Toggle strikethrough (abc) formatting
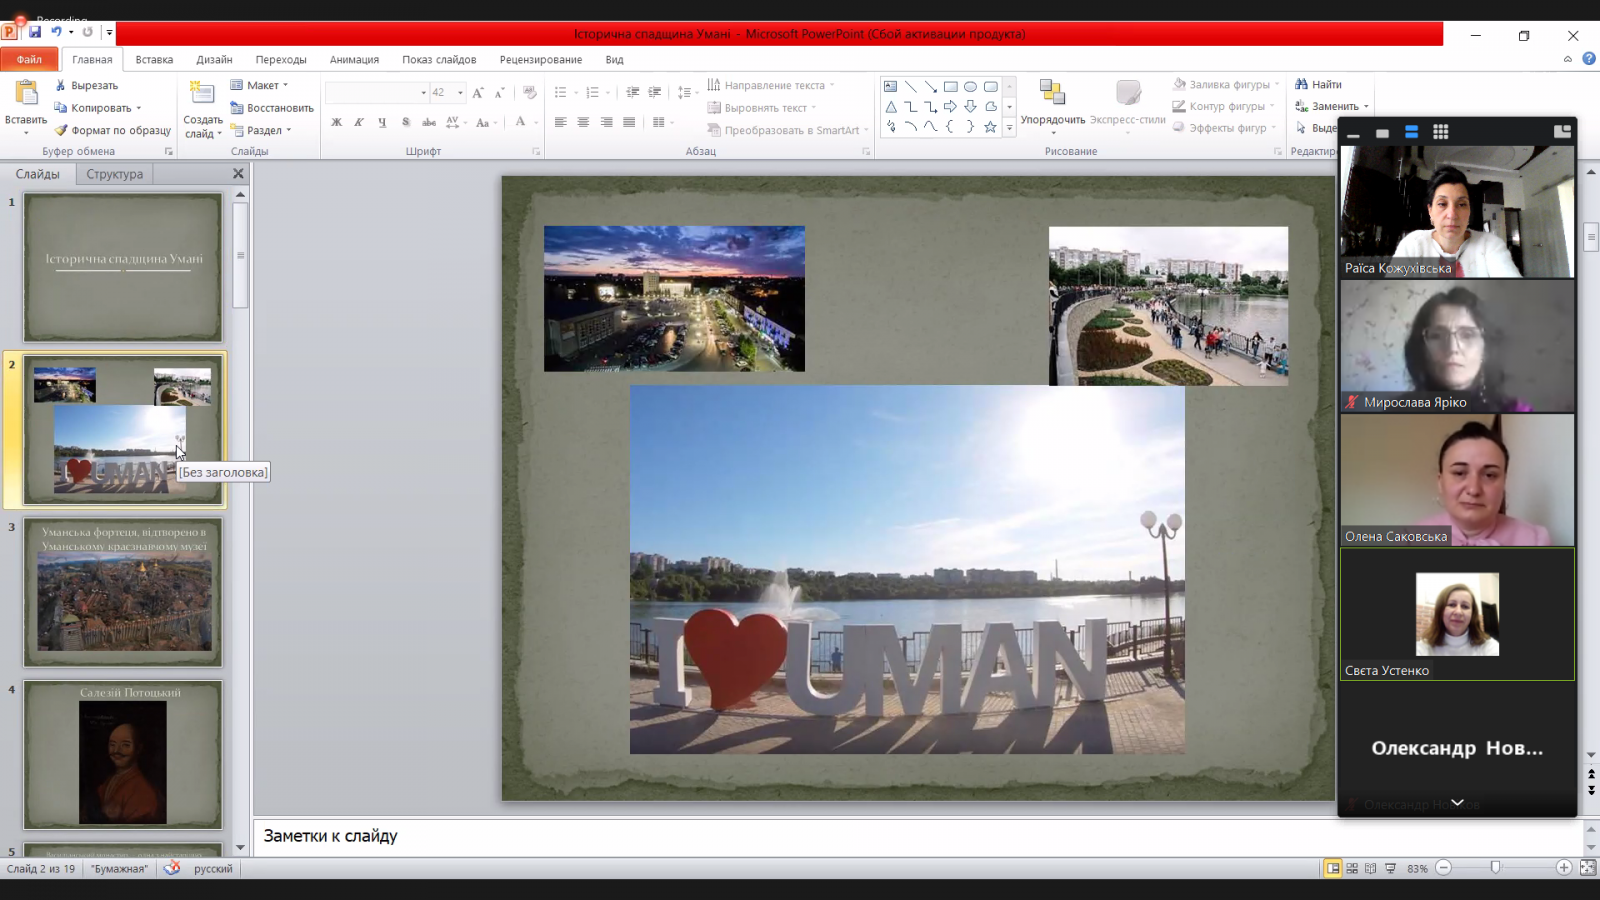The image size is (1600, 900). coord(429,122)
